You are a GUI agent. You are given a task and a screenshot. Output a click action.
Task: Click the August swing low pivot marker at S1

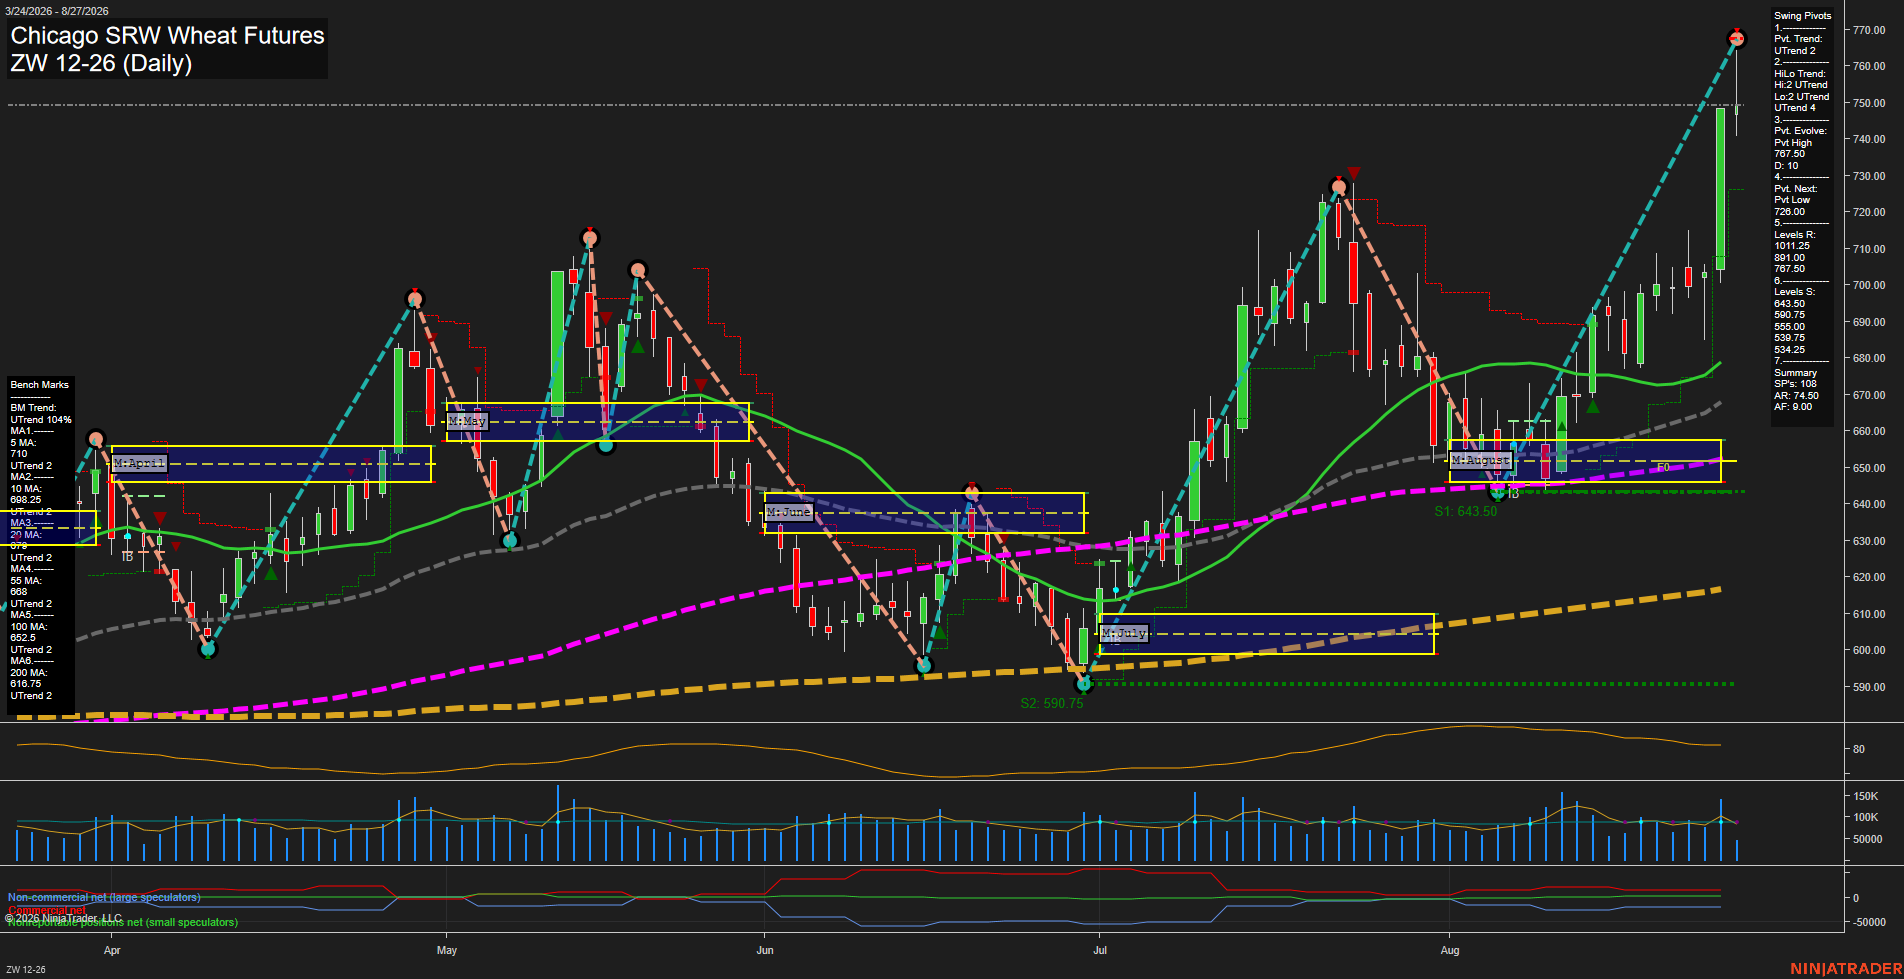[x=1497, y=492]
